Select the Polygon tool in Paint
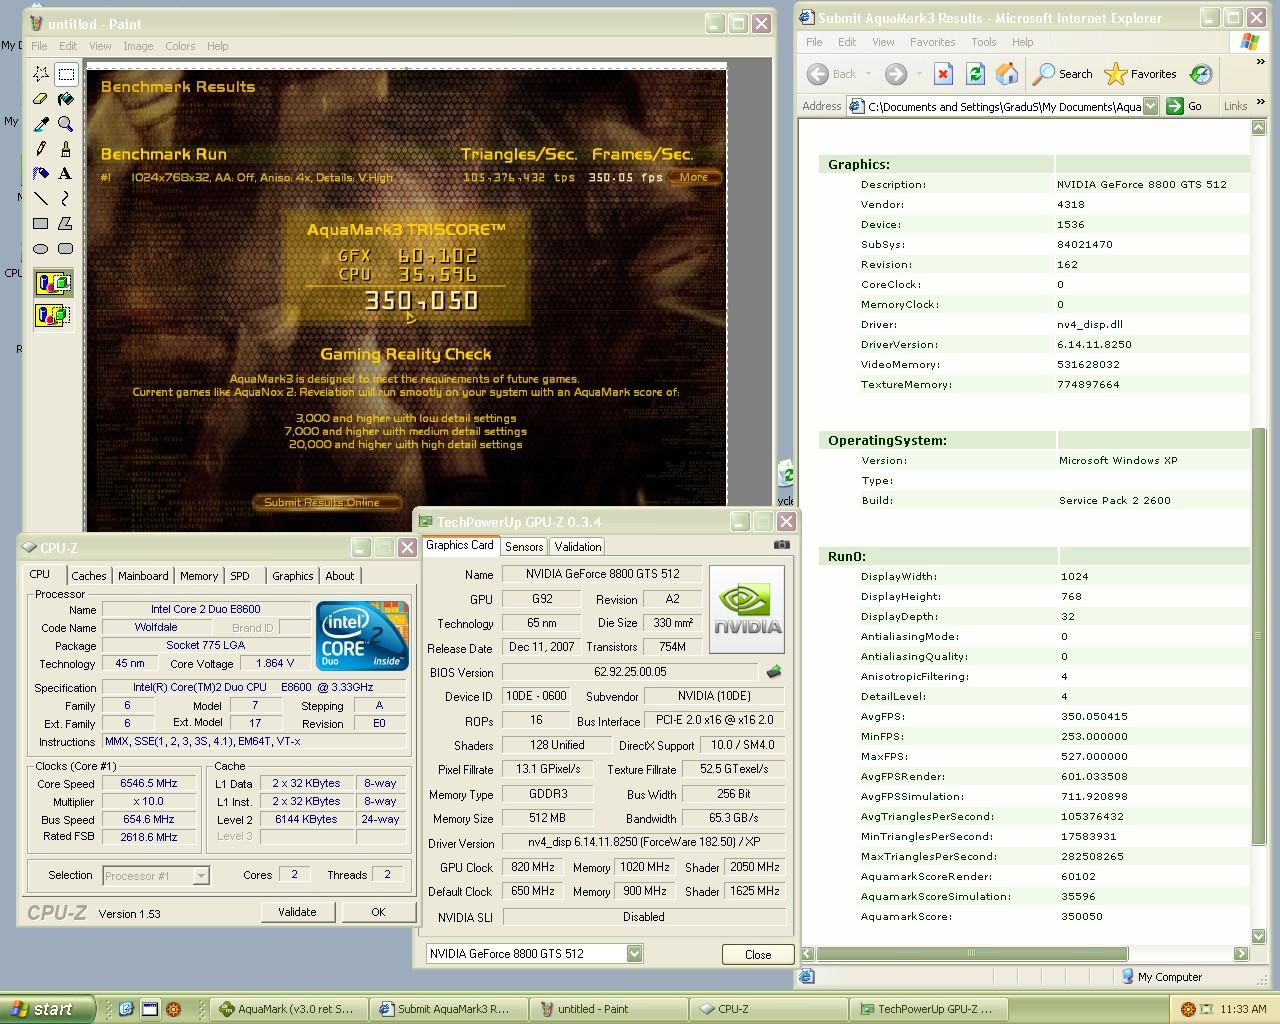 point(66,224)
